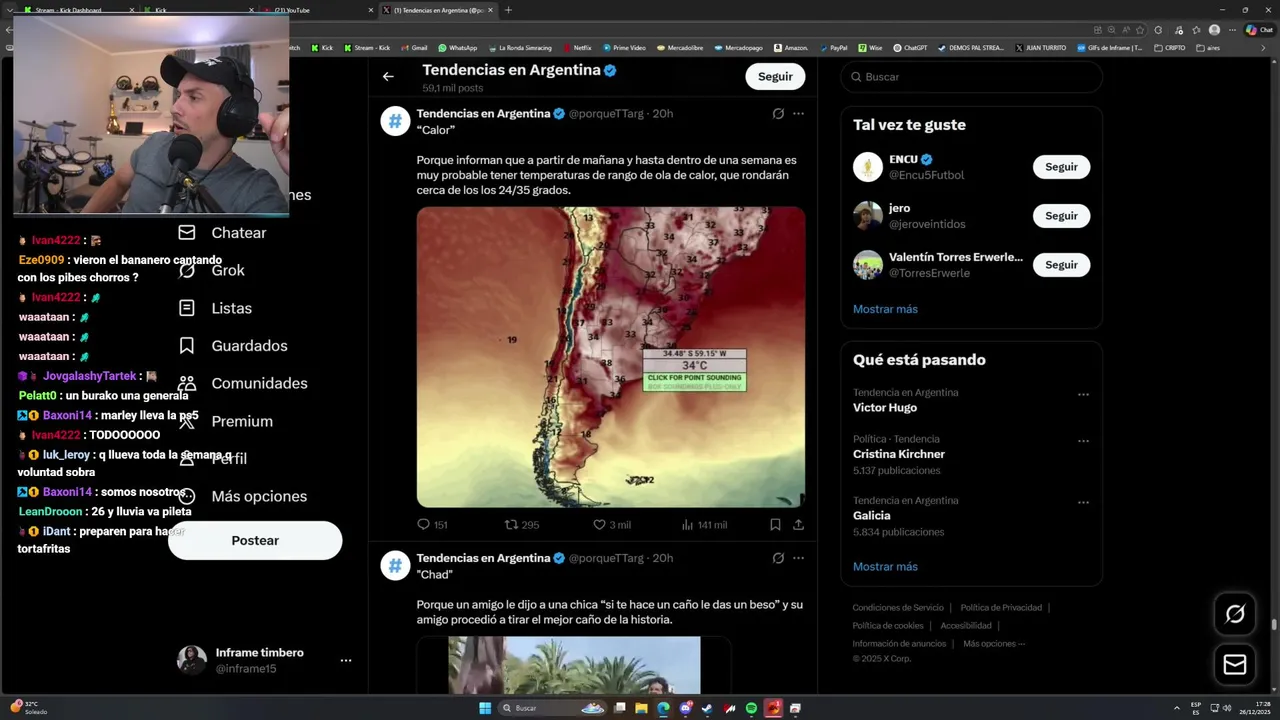1280x720 pixels.
Task: Bookmark the Calor post
Action: point(775,524)
